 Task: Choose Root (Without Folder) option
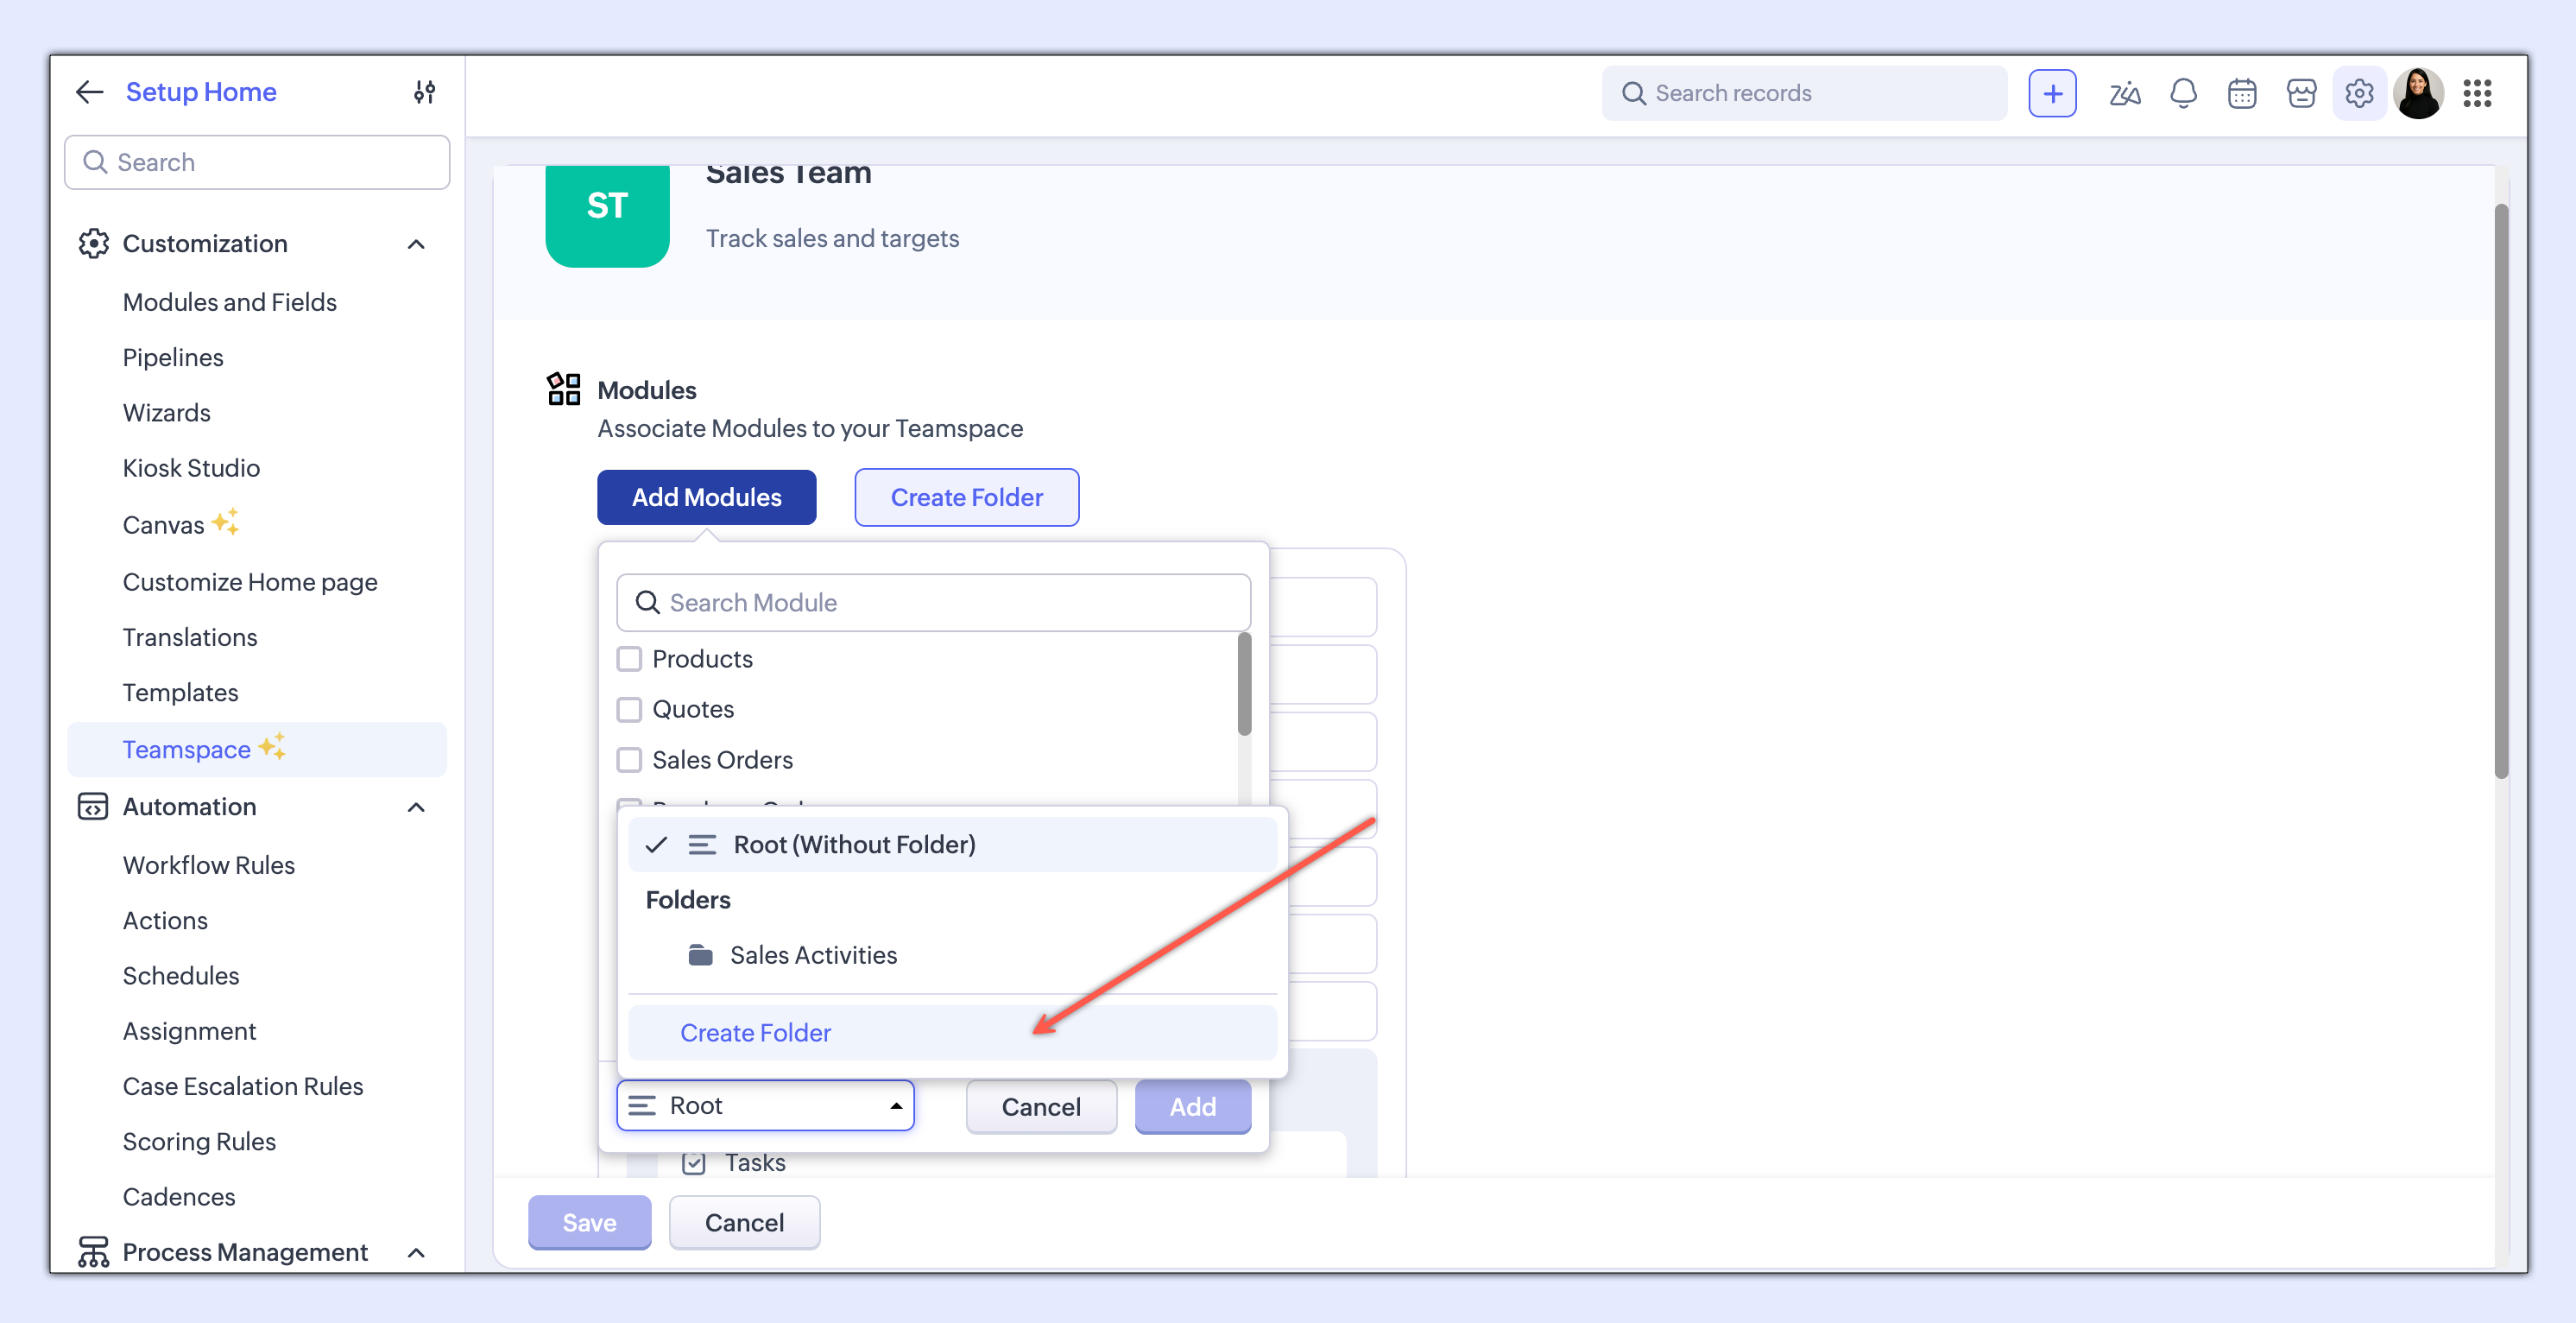[854, 844]
